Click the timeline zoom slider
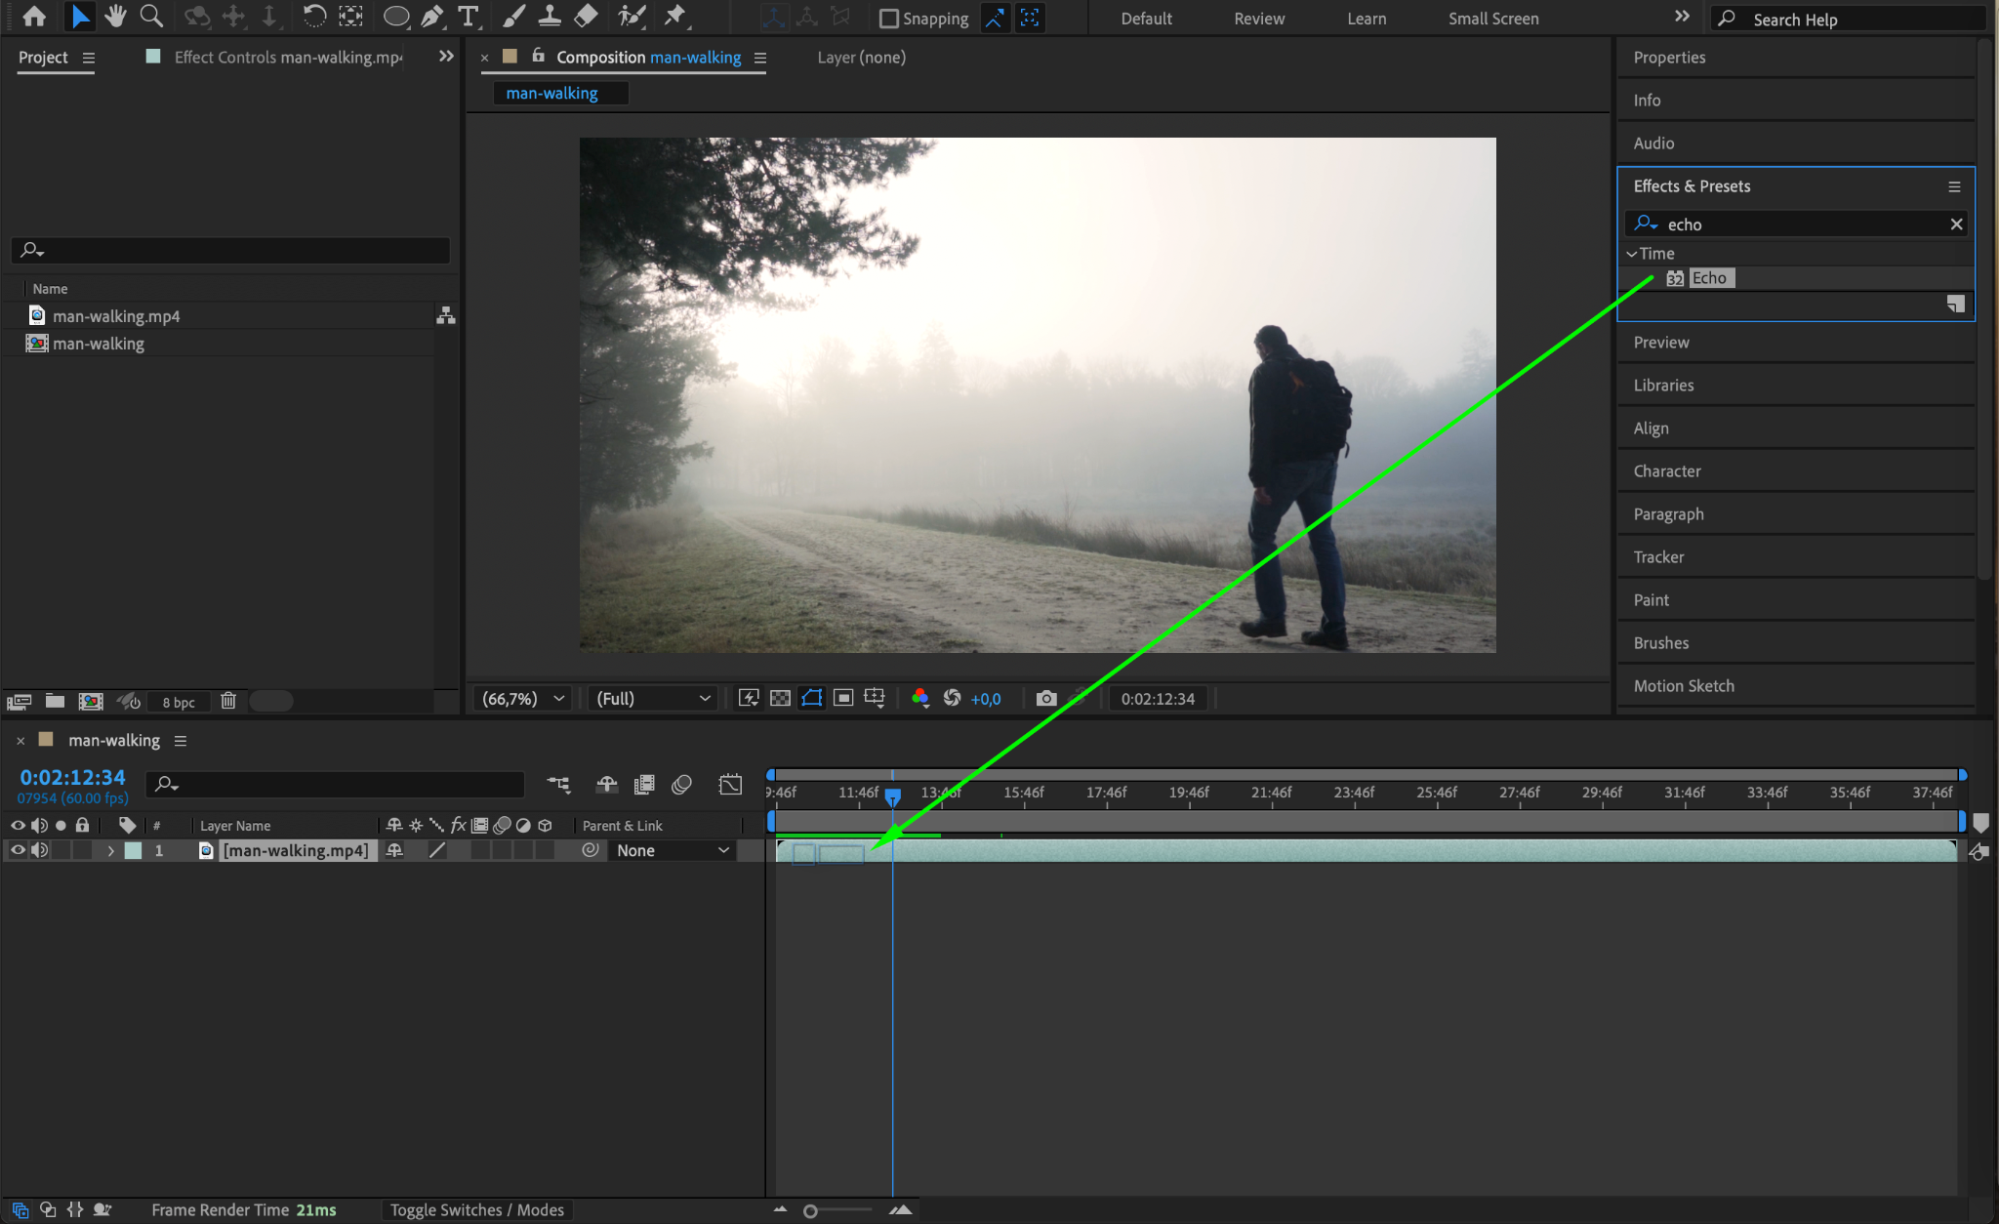1999x1224 pixels. click(x=811, y=1211)
